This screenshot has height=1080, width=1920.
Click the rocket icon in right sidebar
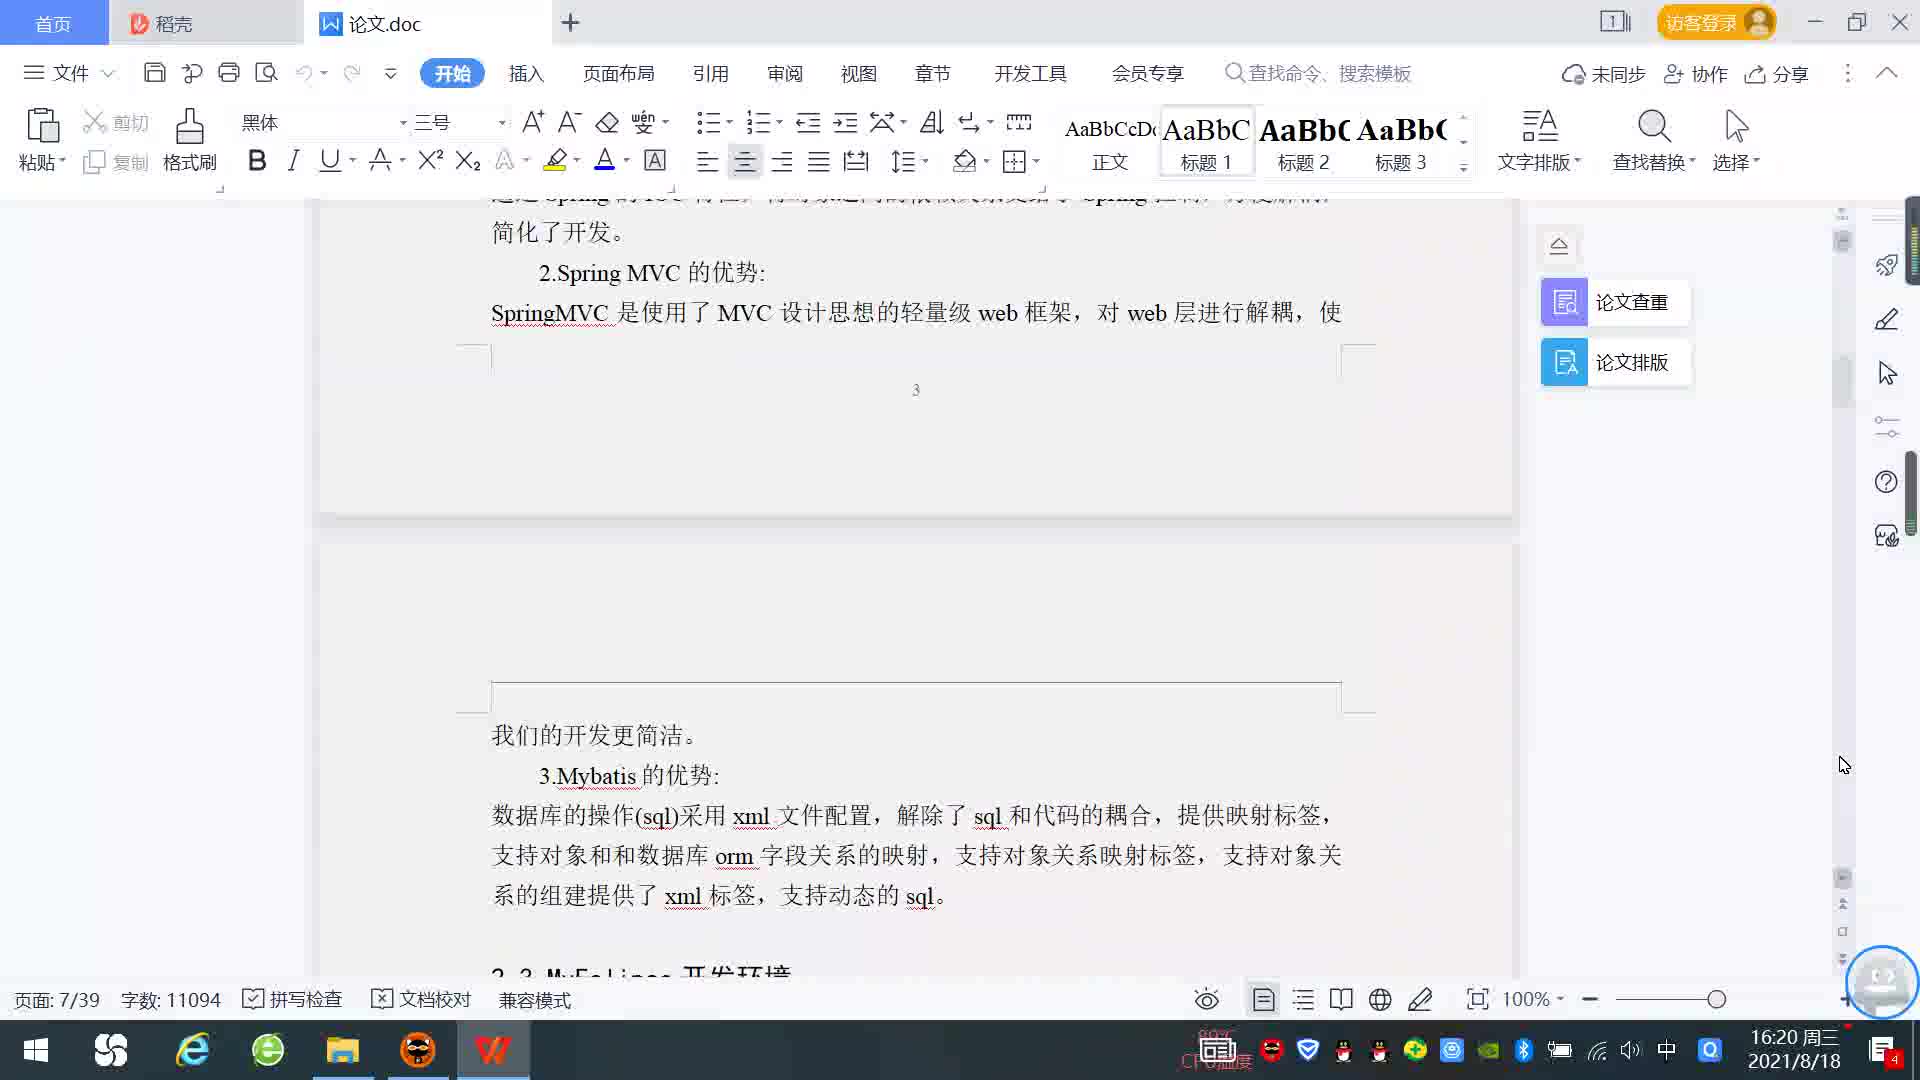[1886, 265]
